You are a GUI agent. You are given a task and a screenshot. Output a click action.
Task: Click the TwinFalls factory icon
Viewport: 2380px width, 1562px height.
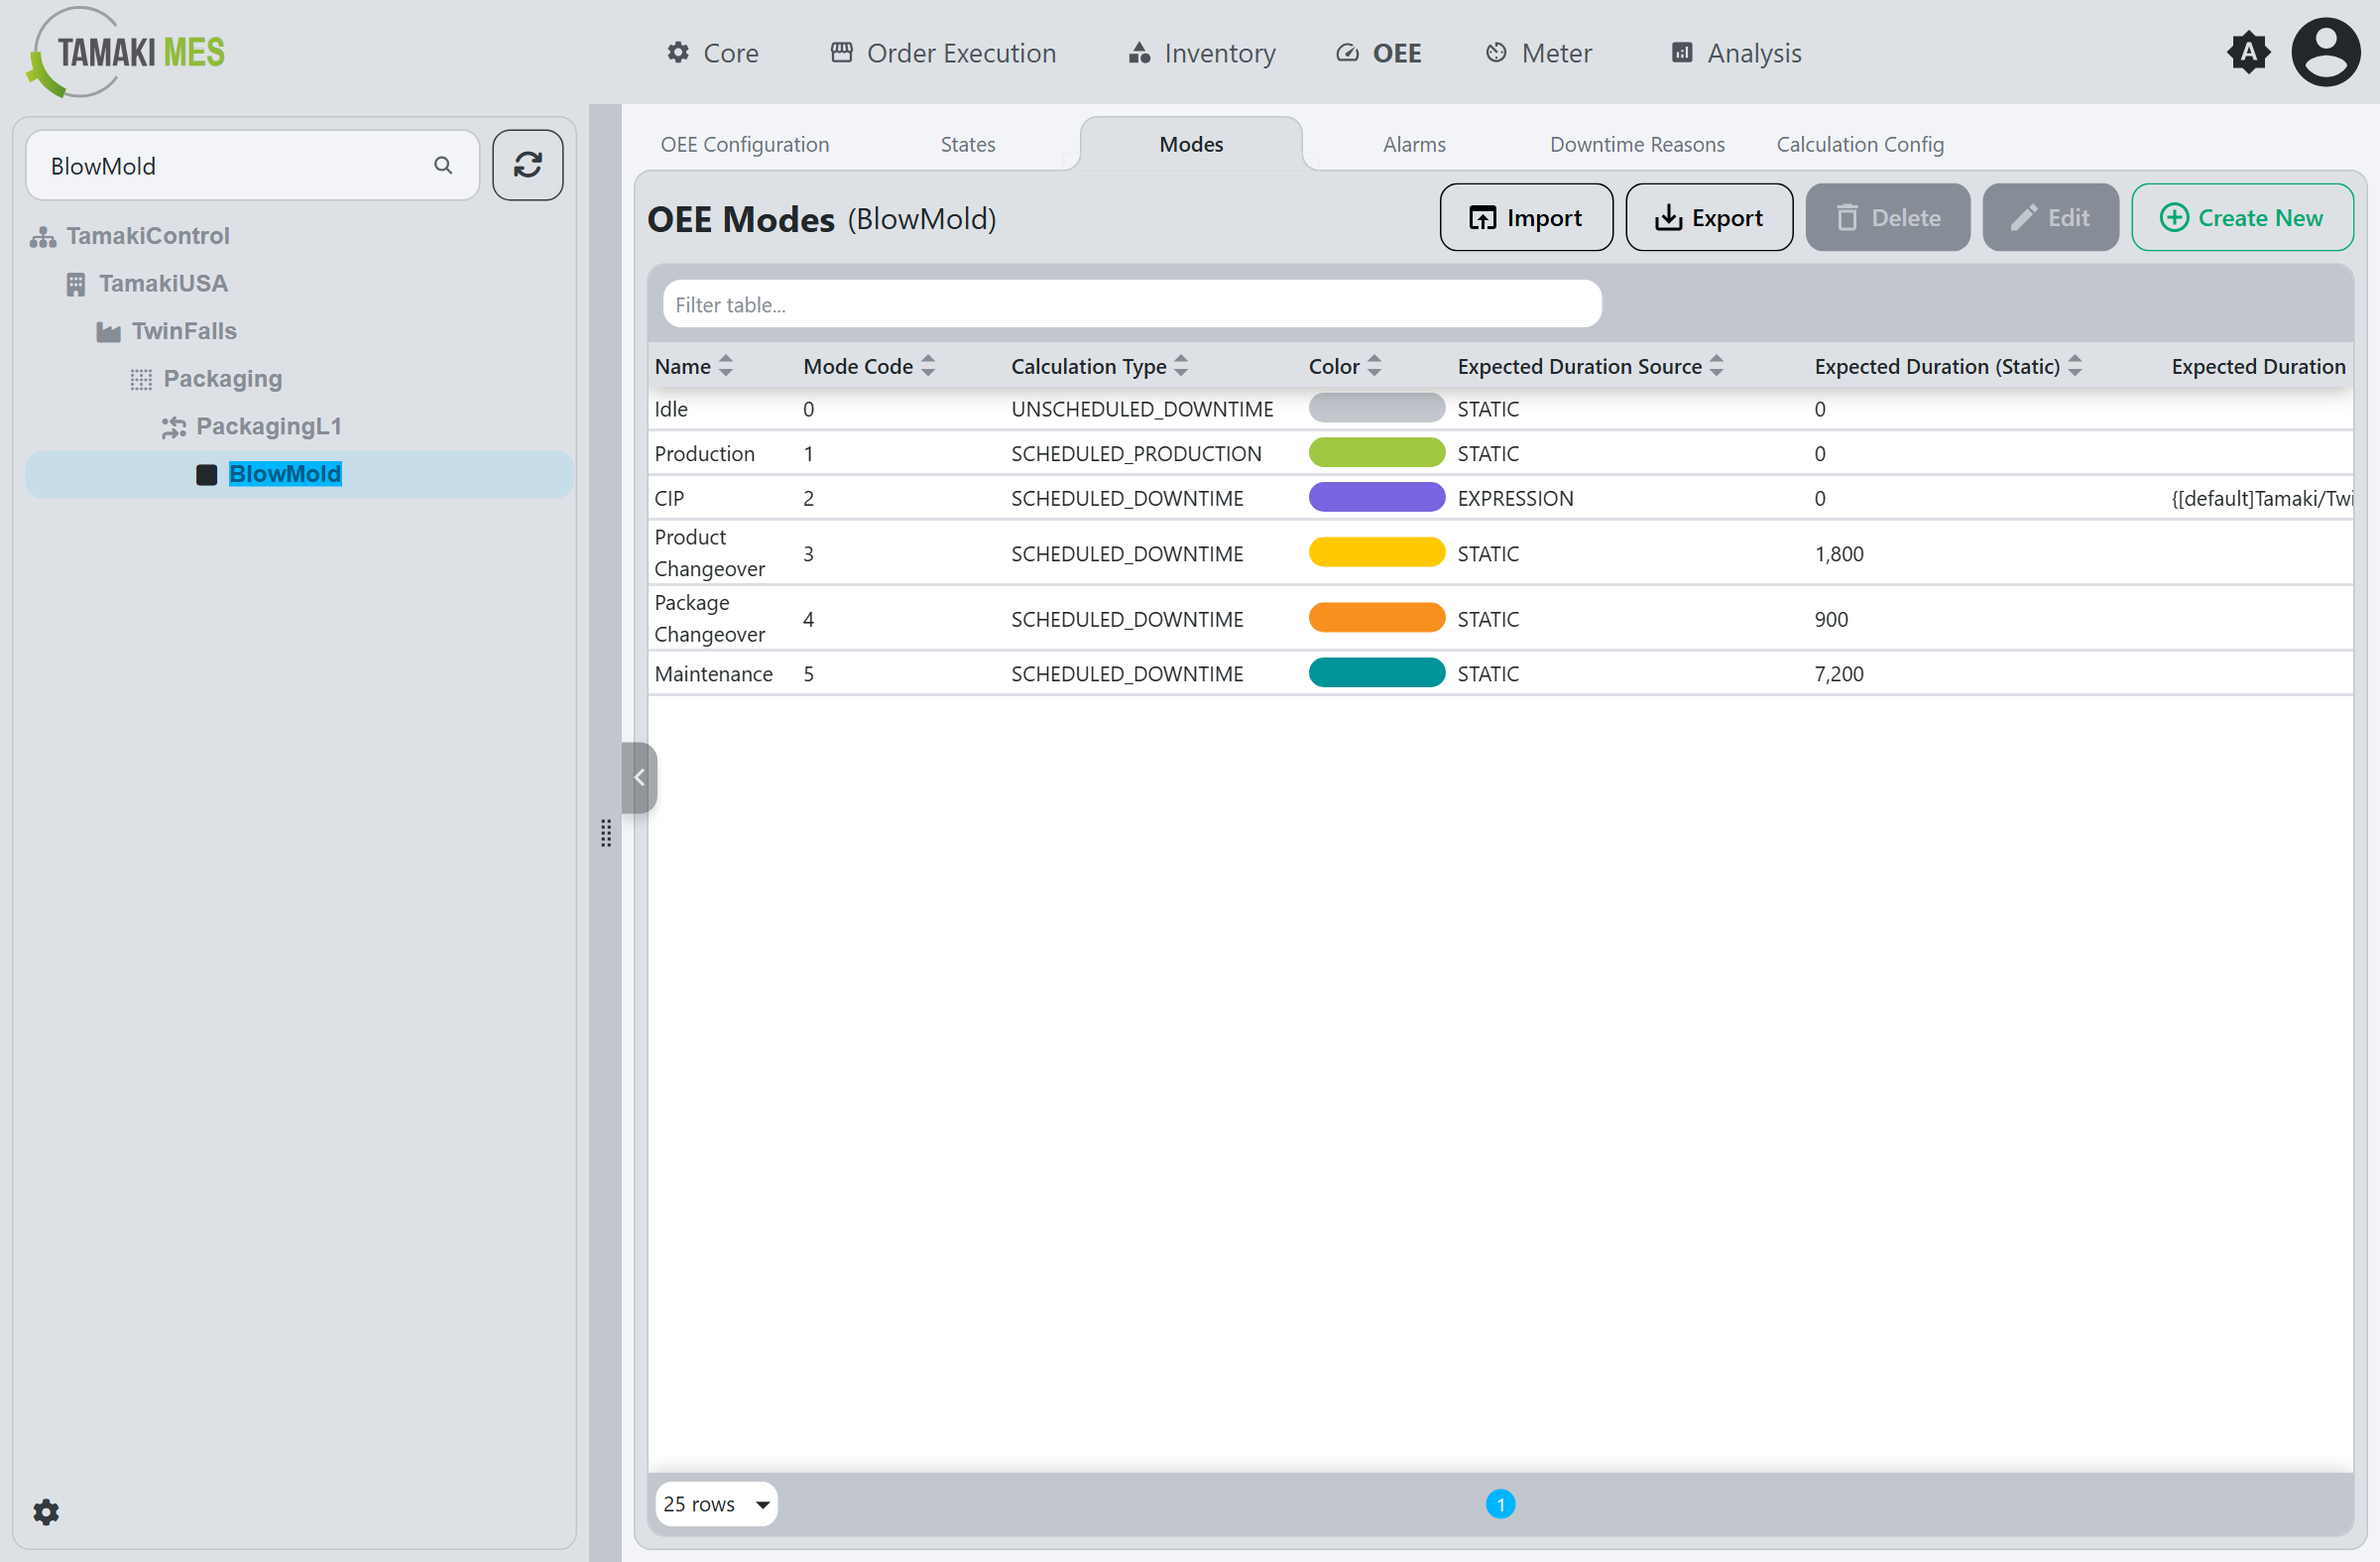point(109,332)
